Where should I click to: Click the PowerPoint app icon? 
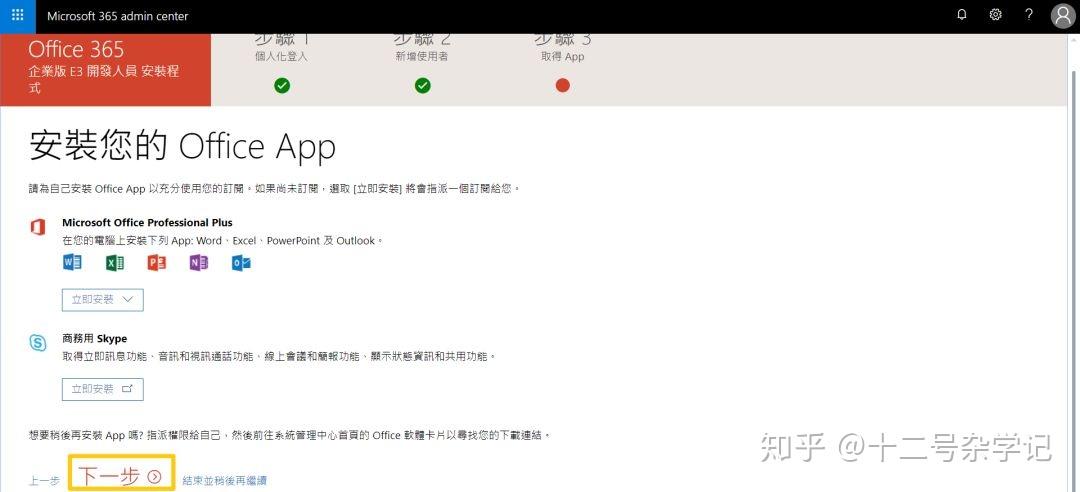click(x=156, y=263)
